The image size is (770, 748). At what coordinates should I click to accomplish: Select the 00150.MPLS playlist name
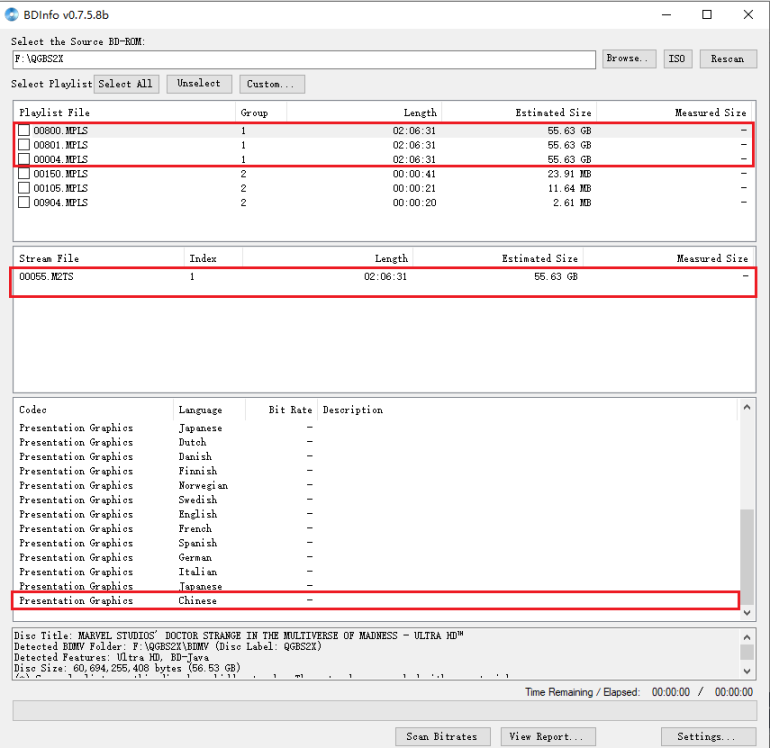click(60, 174)
